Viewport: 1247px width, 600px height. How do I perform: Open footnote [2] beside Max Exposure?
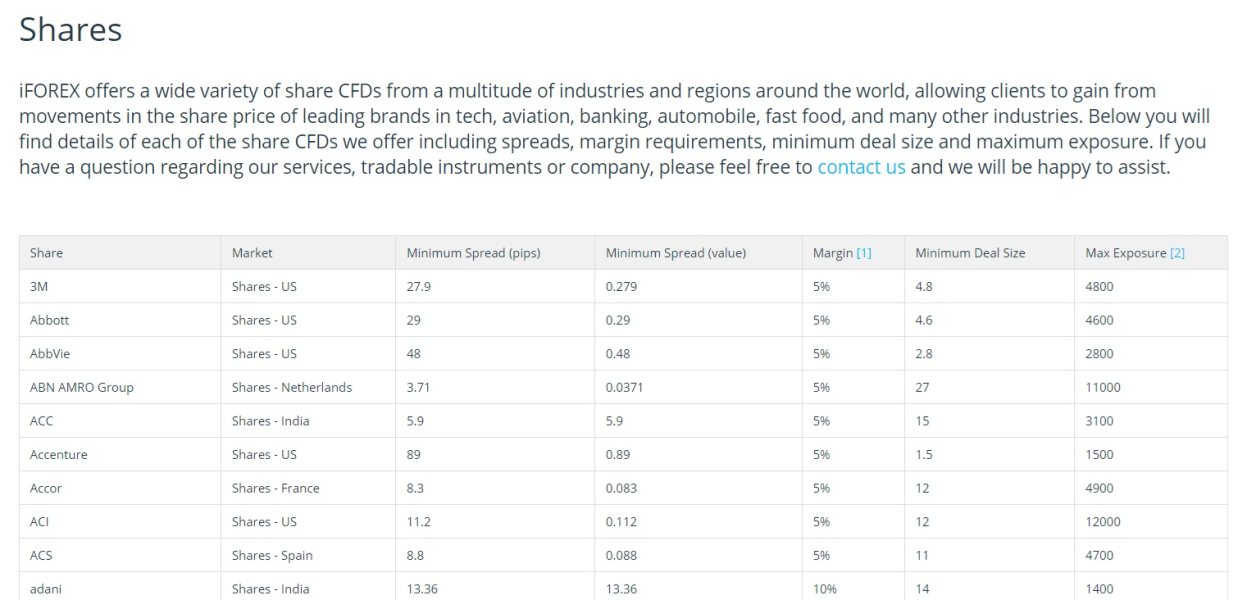tap(1177, 253)
